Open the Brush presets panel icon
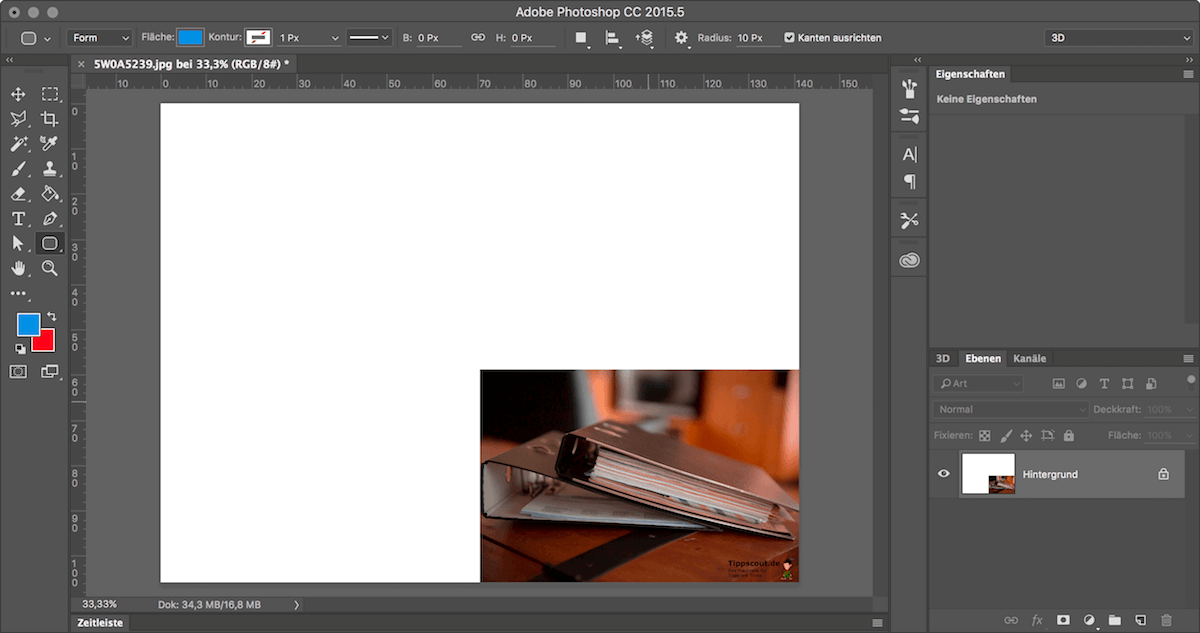Screen dimensions: 1200x633 [909, 89]
